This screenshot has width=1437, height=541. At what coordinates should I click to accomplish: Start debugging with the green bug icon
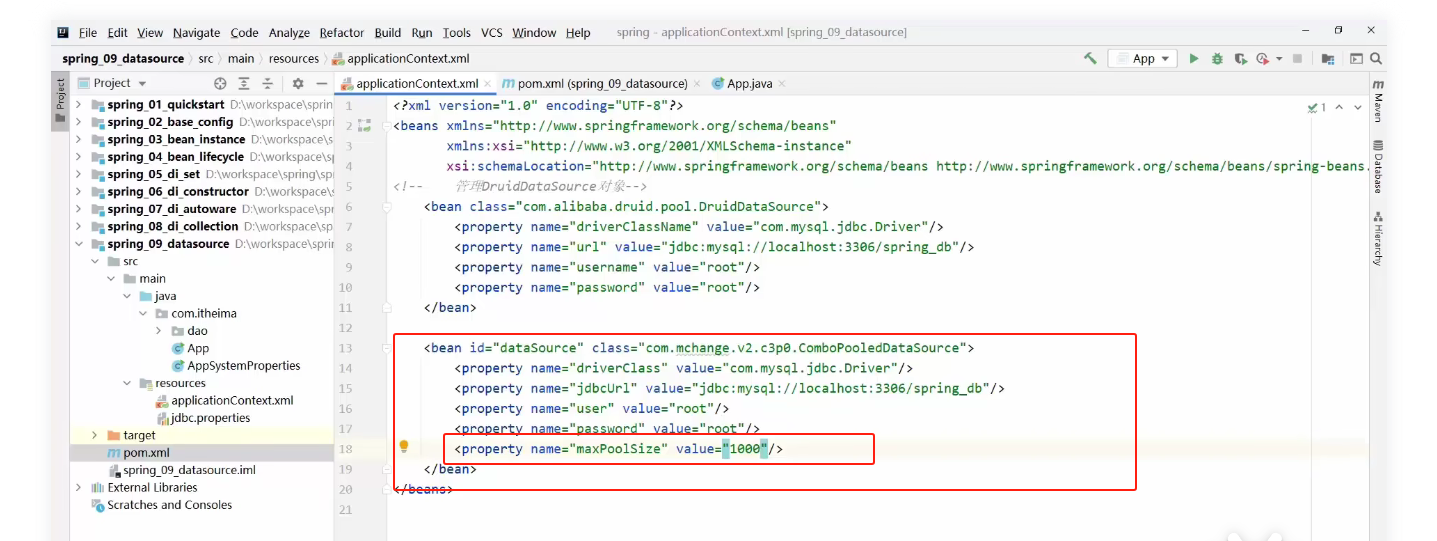[x=1217, y=59]
